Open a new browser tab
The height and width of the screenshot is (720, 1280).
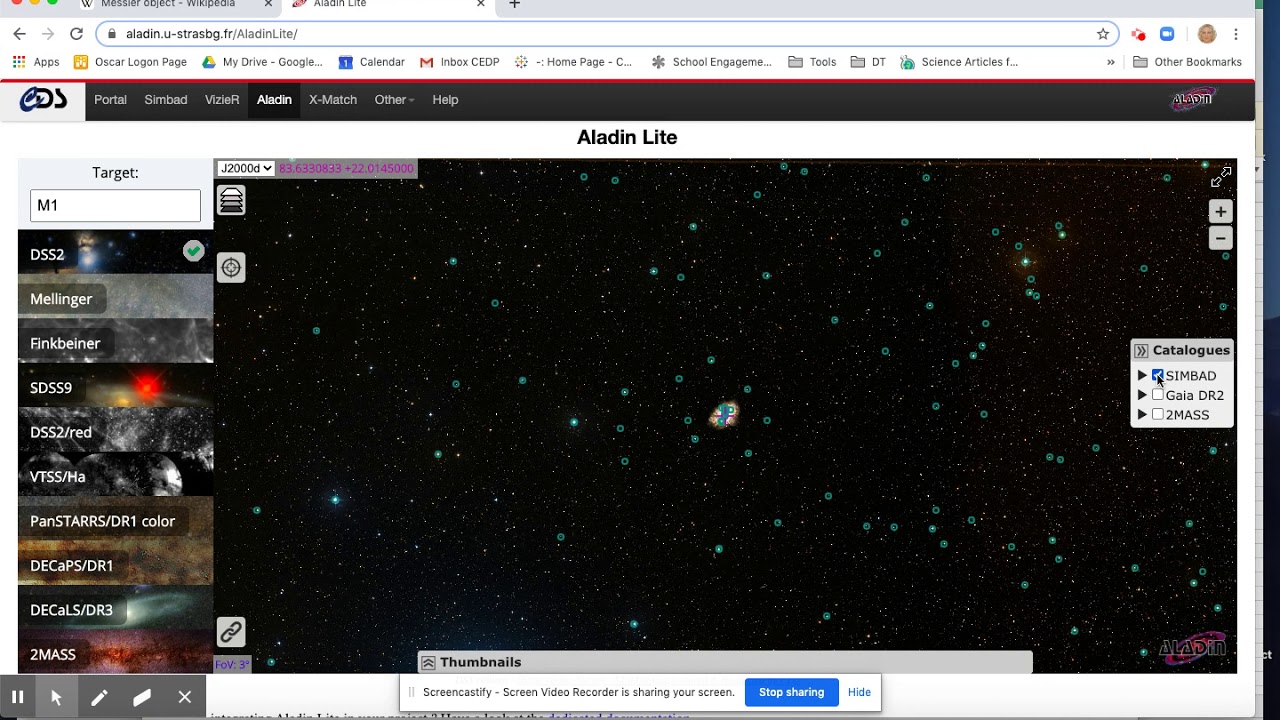point(514,5)
